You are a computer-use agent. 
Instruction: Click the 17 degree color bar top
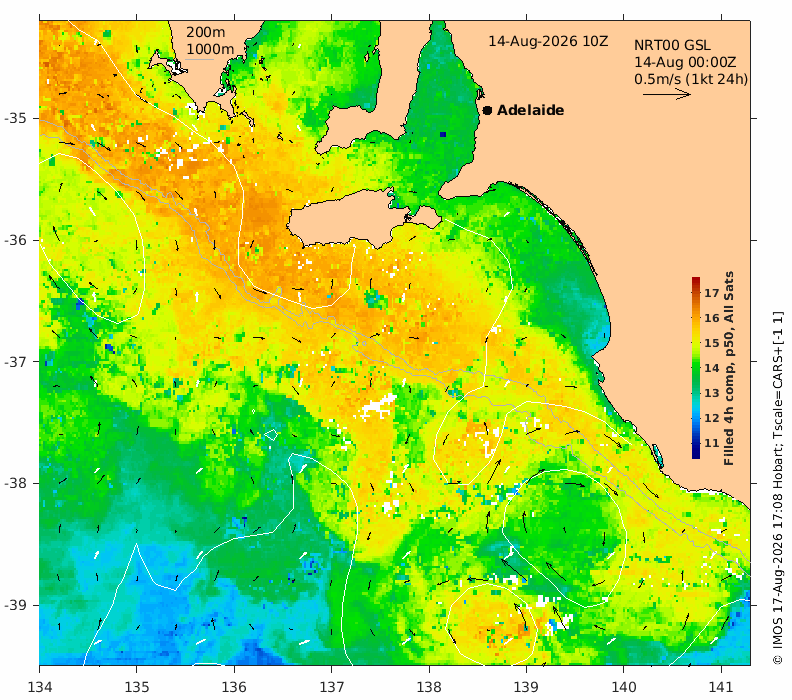[696, 280]
